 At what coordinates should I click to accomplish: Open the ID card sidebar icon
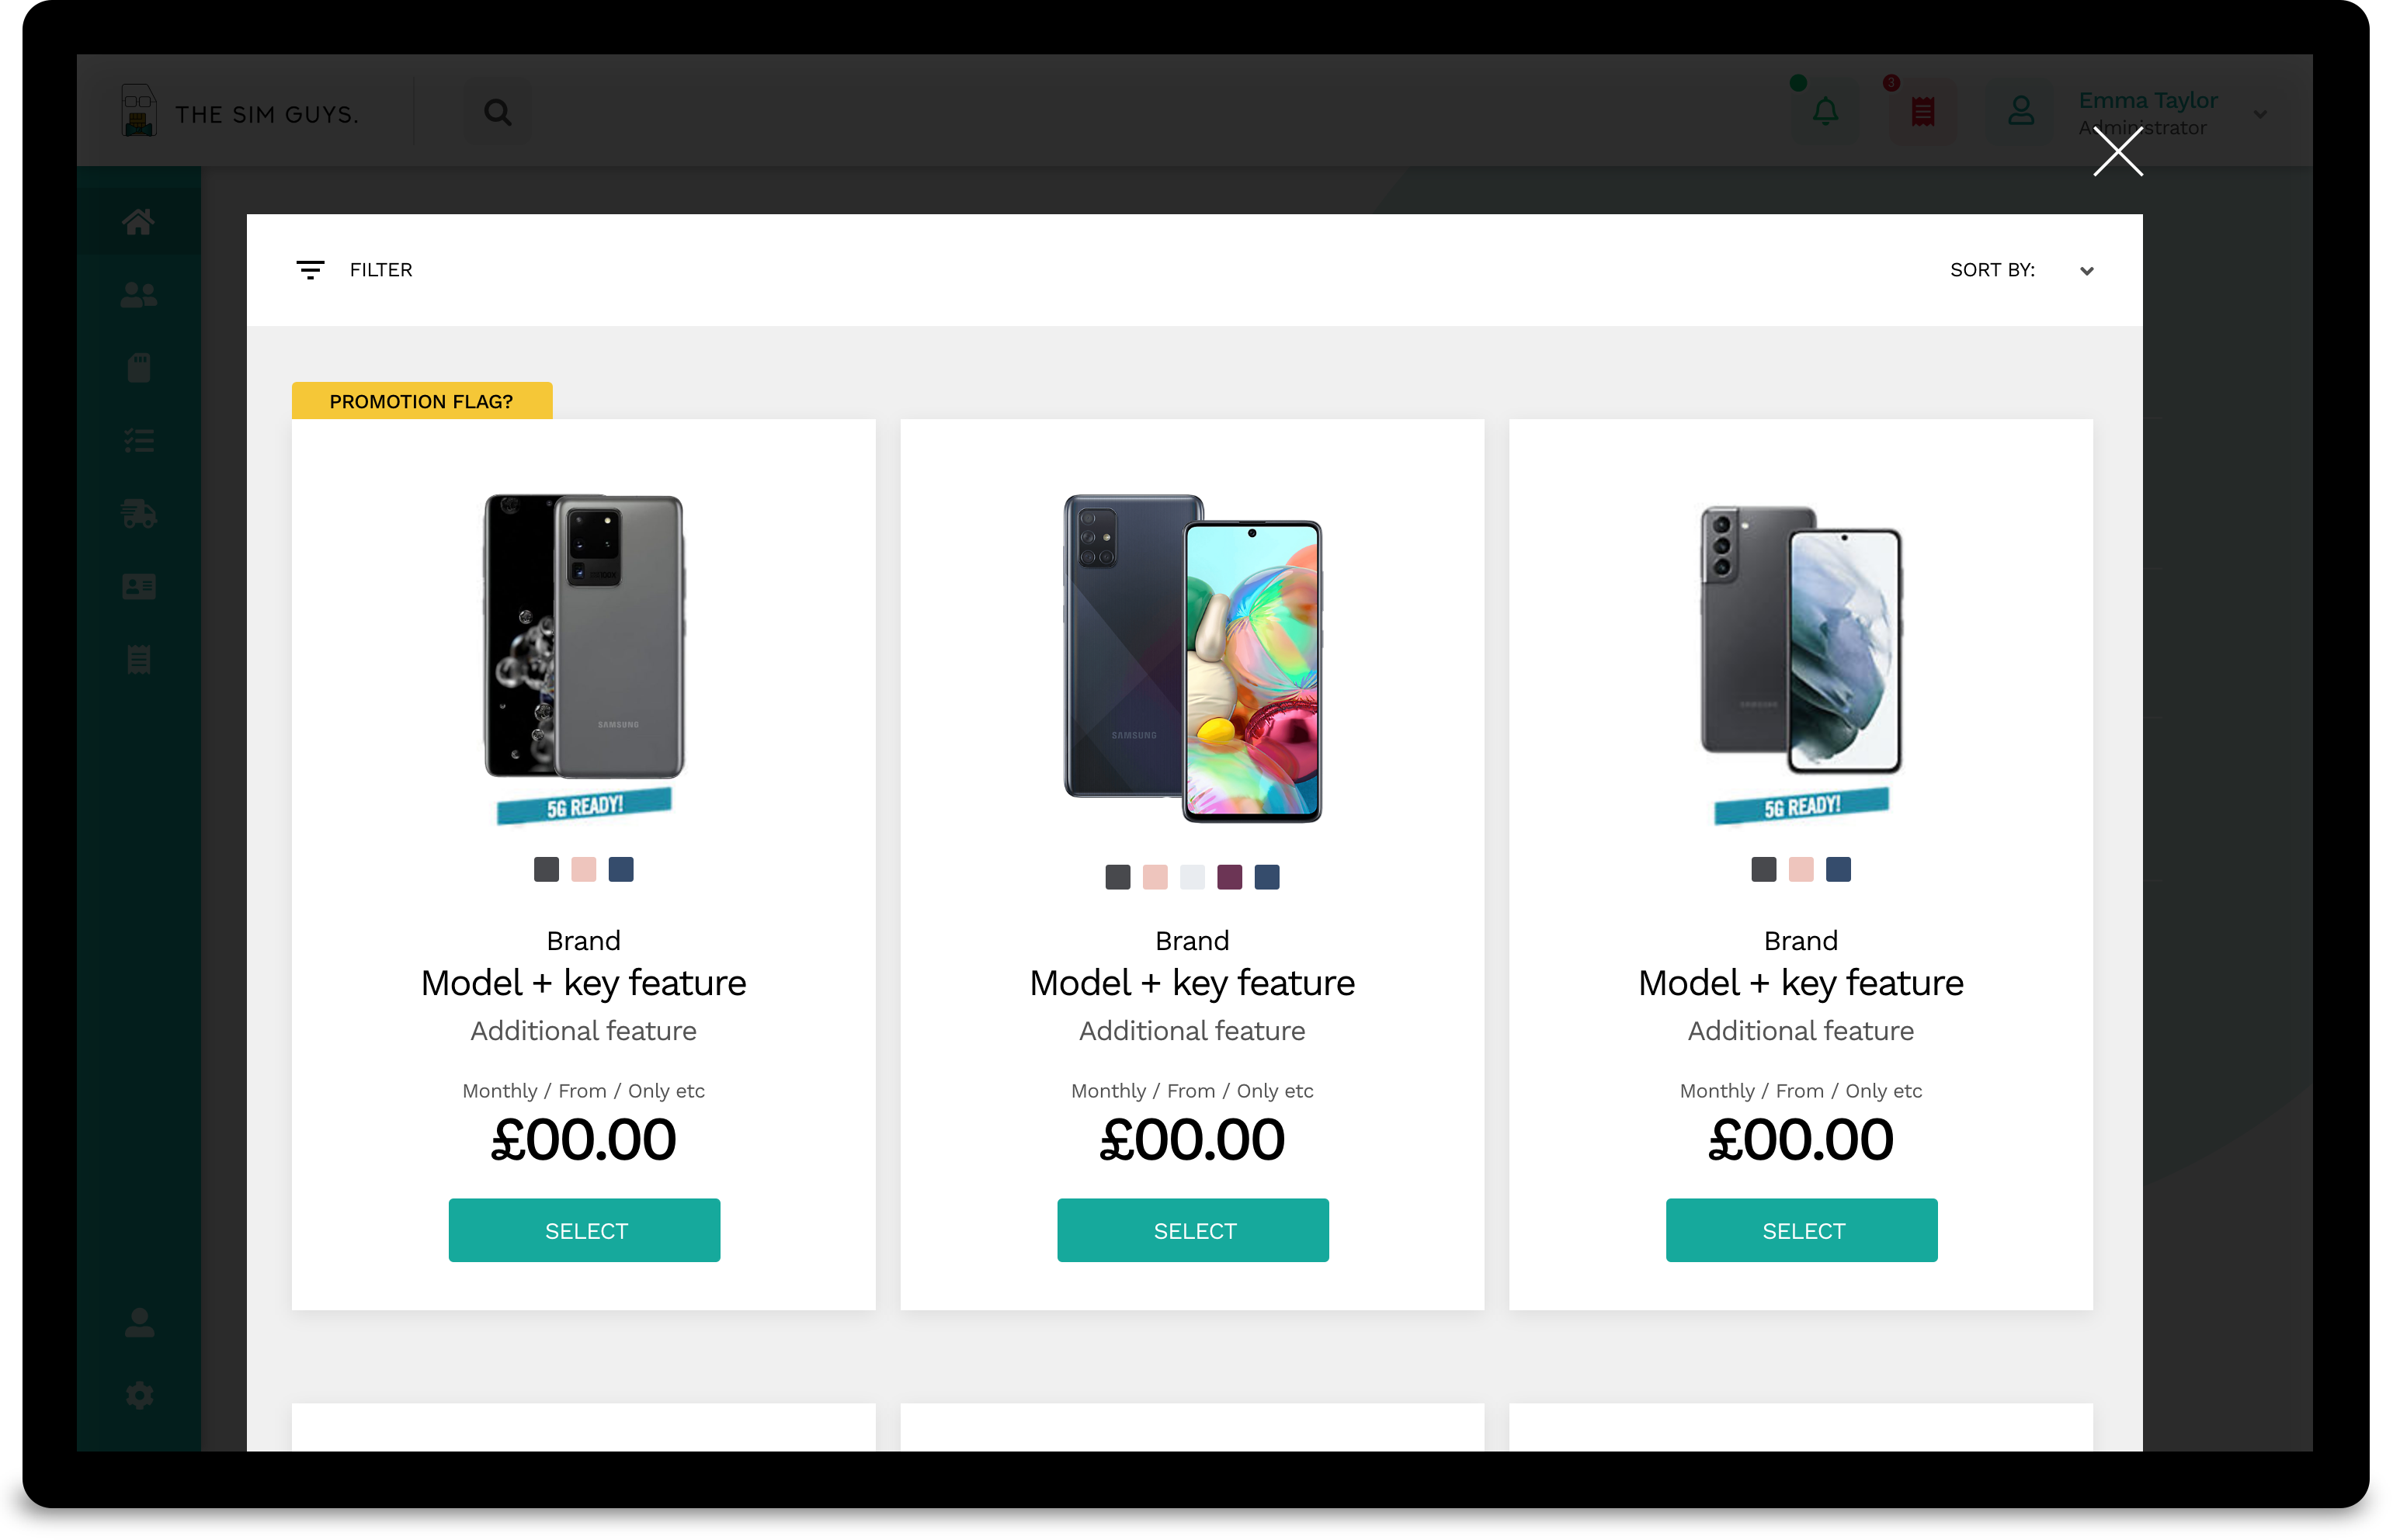click(x=139, y=587)
